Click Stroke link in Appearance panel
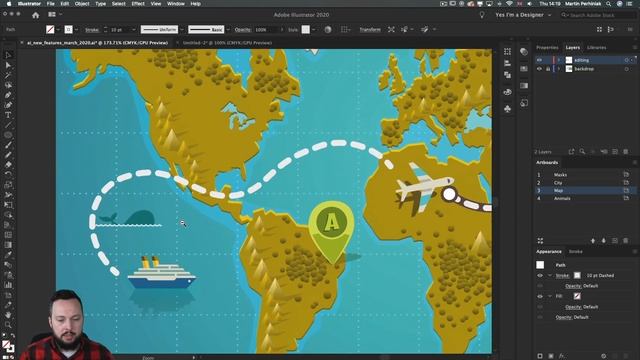This screenshot has width=640, height=360. coord(562,276)
